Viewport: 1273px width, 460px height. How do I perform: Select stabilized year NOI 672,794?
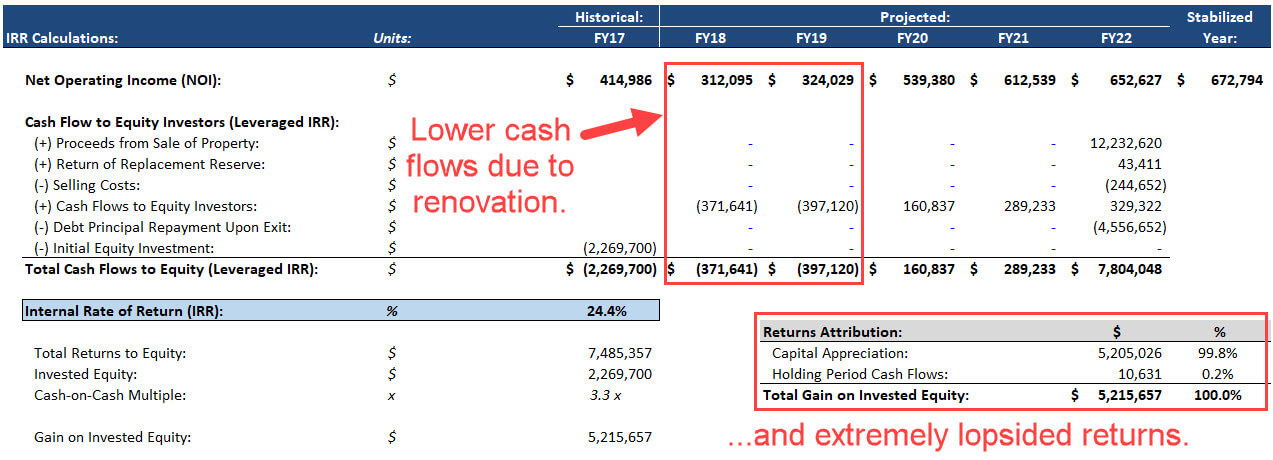[x=1236, y=80]
